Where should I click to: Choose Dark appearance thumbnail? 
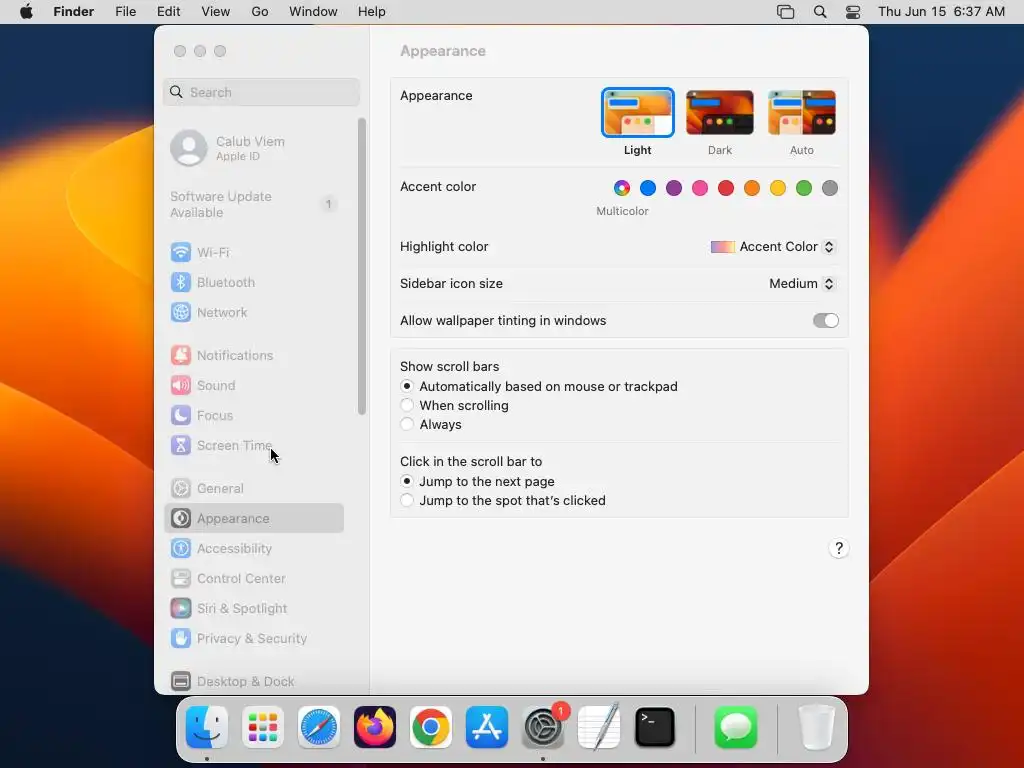(720, 112)
